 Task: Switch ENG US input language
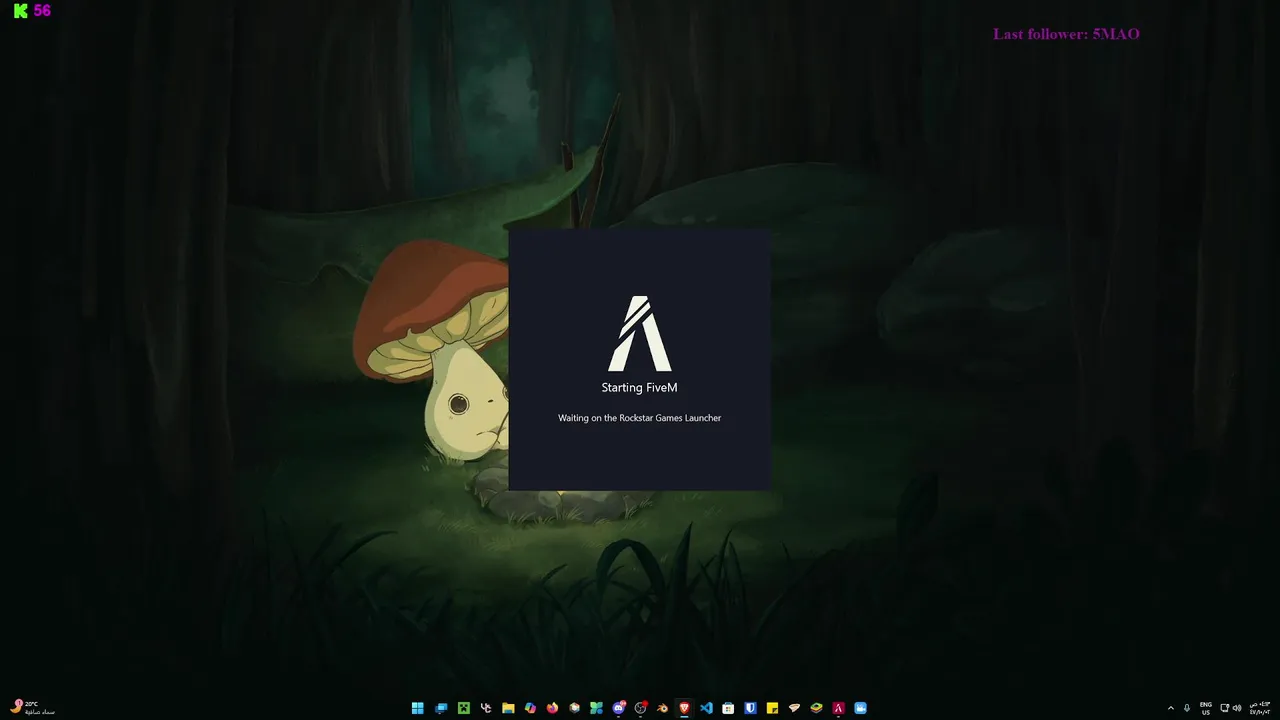(x=1206, y=708)
